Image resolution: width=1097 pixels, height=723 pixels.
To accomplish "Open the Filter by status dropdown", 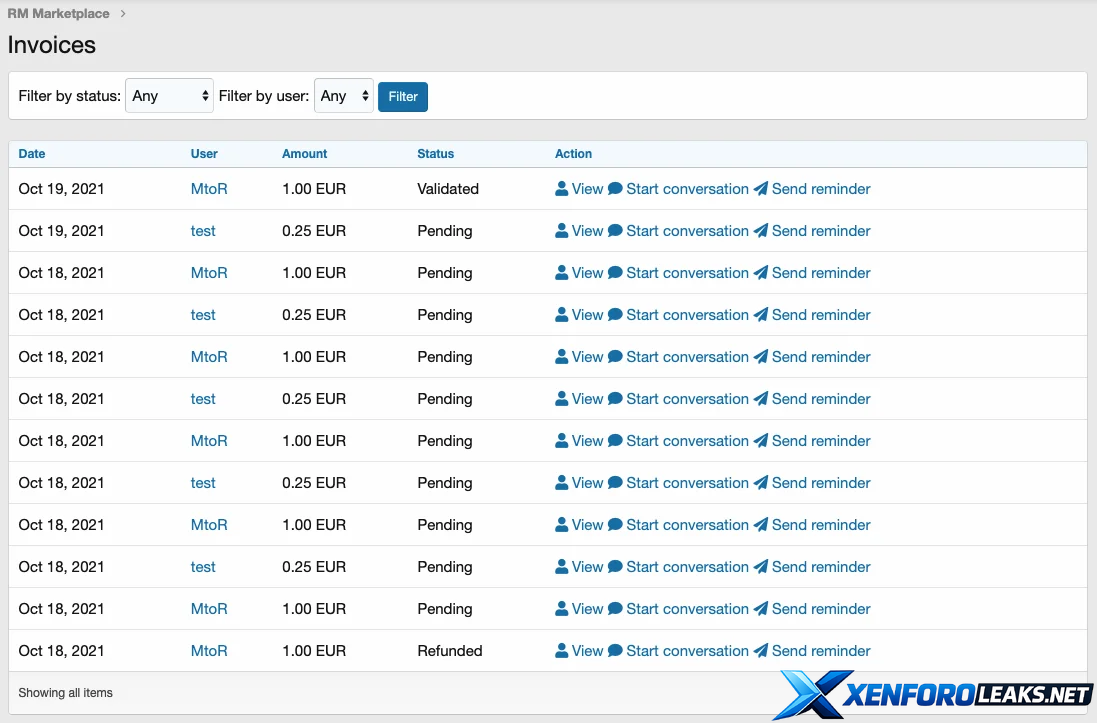I will coord(169,96).
